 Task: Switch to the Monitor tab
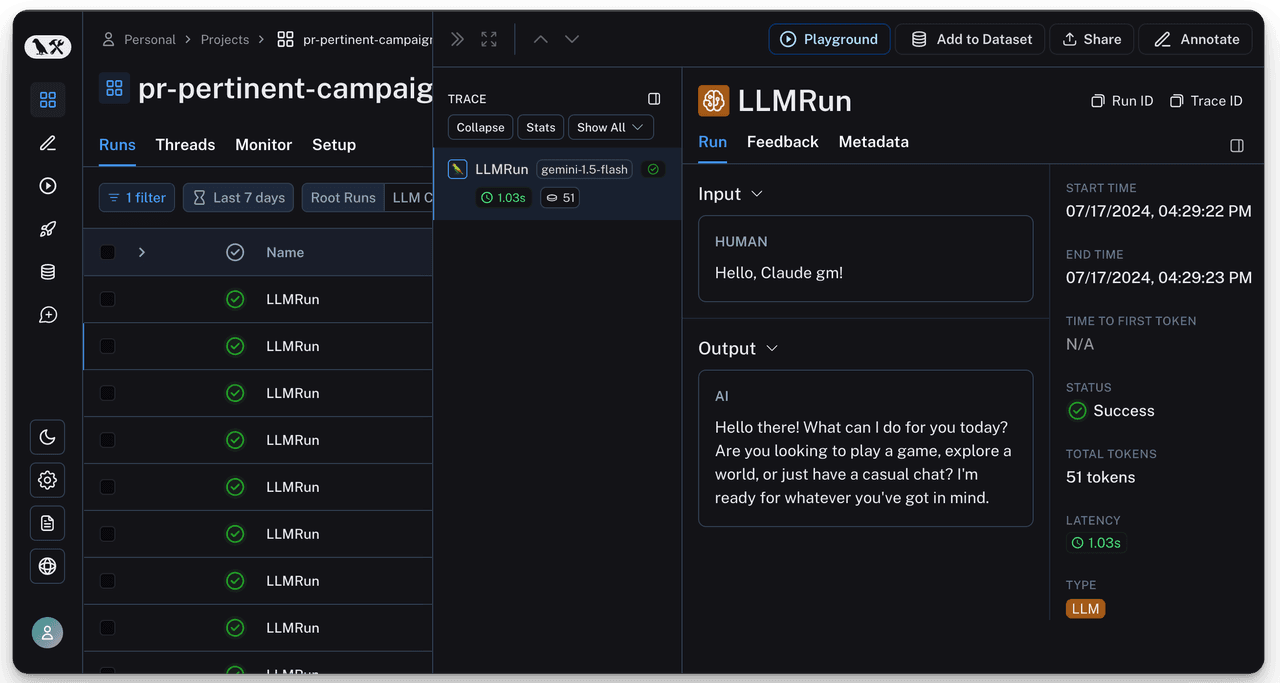(264, 145)
